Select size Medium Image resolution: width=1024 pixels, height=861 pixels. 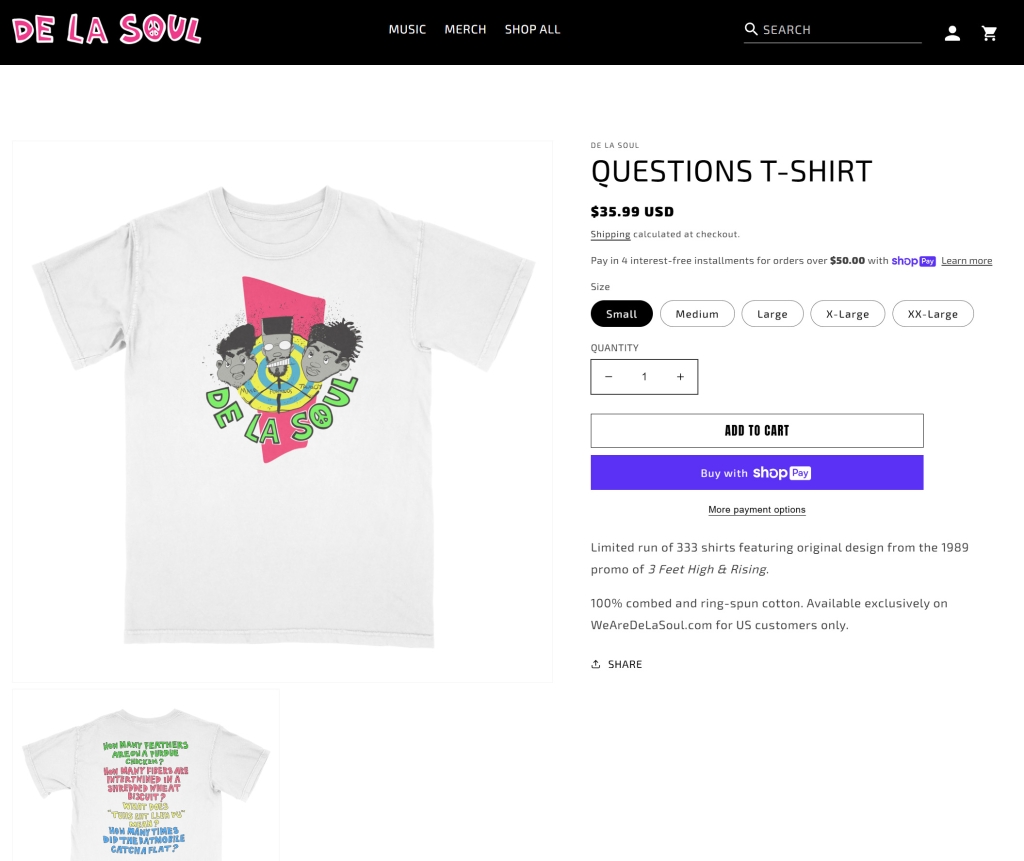[697, 314]
